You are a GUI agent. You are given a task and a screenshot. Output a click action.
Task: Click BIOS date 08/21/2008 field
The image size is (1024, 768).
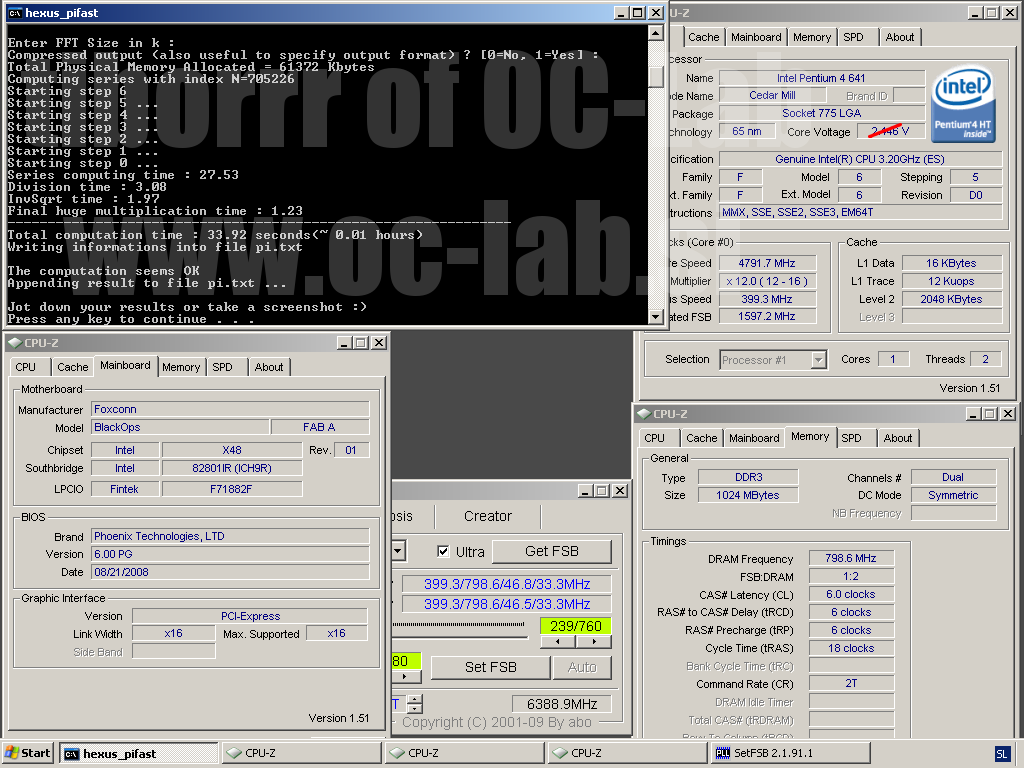click(x=230, y=572)
